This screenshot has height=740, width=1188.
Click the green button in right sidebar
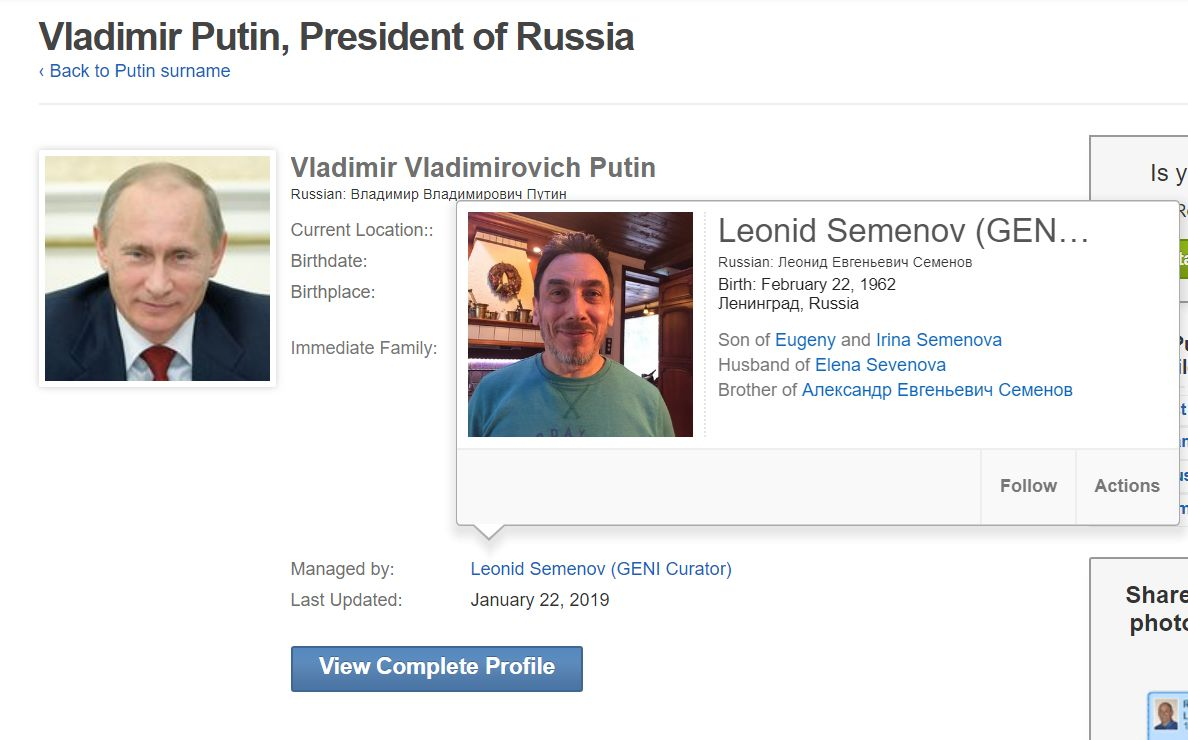click(1182, 259)
